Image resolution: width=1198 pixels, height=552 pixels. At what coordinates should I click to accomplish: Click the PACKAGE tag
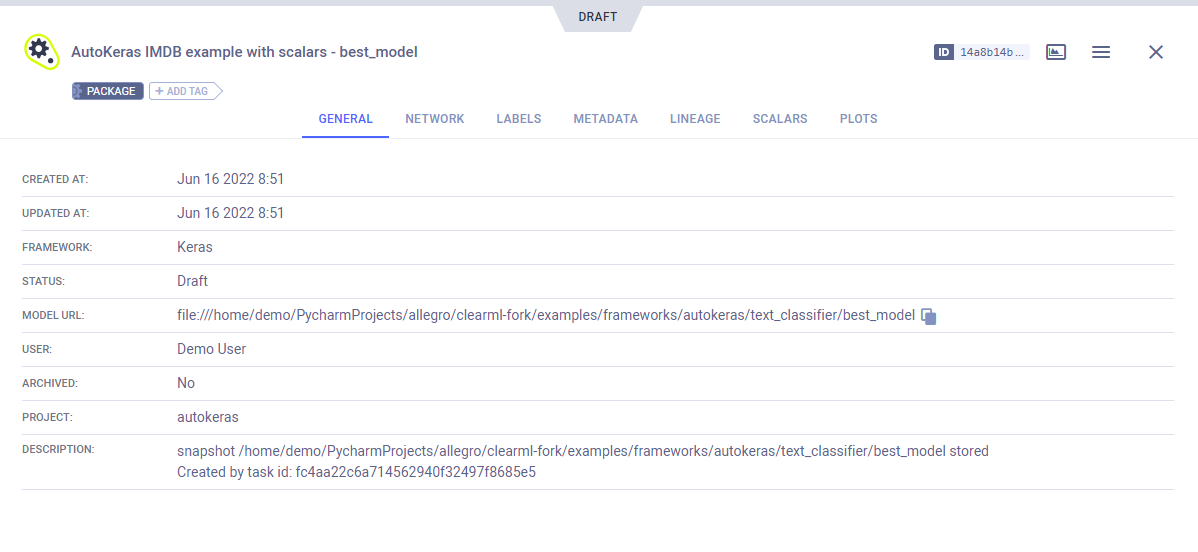pyautogui.click(x=108, y=91)
